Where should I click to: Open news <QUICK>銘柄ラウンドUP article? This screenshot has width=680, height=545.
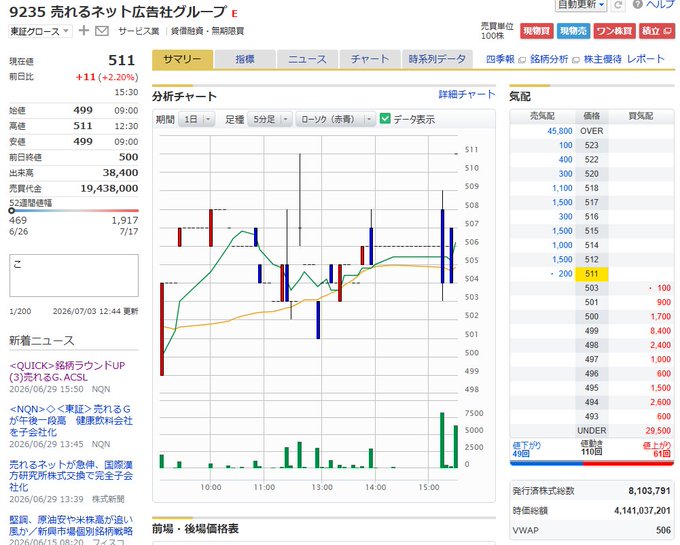67,371
